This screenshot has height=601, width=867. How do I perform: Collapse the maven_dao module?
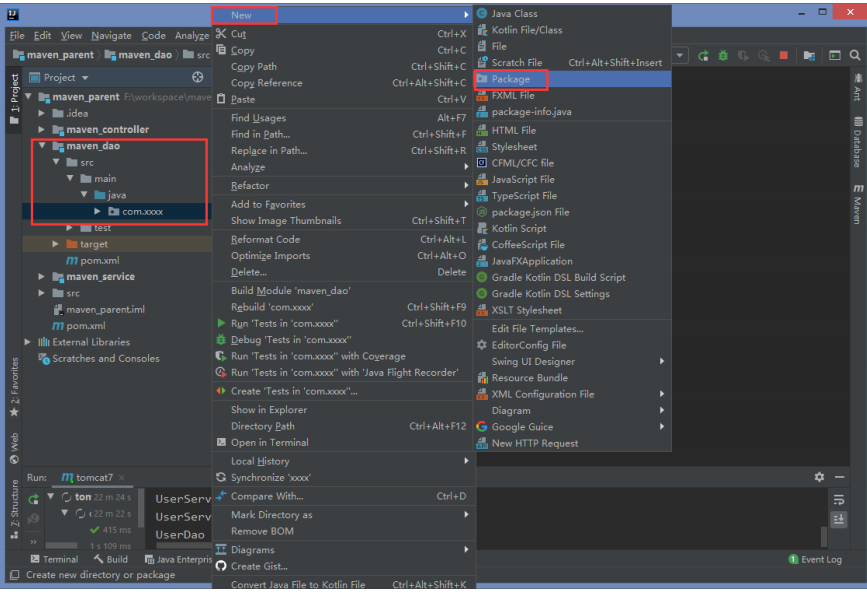pyautogui.click(x=41, y=146)
